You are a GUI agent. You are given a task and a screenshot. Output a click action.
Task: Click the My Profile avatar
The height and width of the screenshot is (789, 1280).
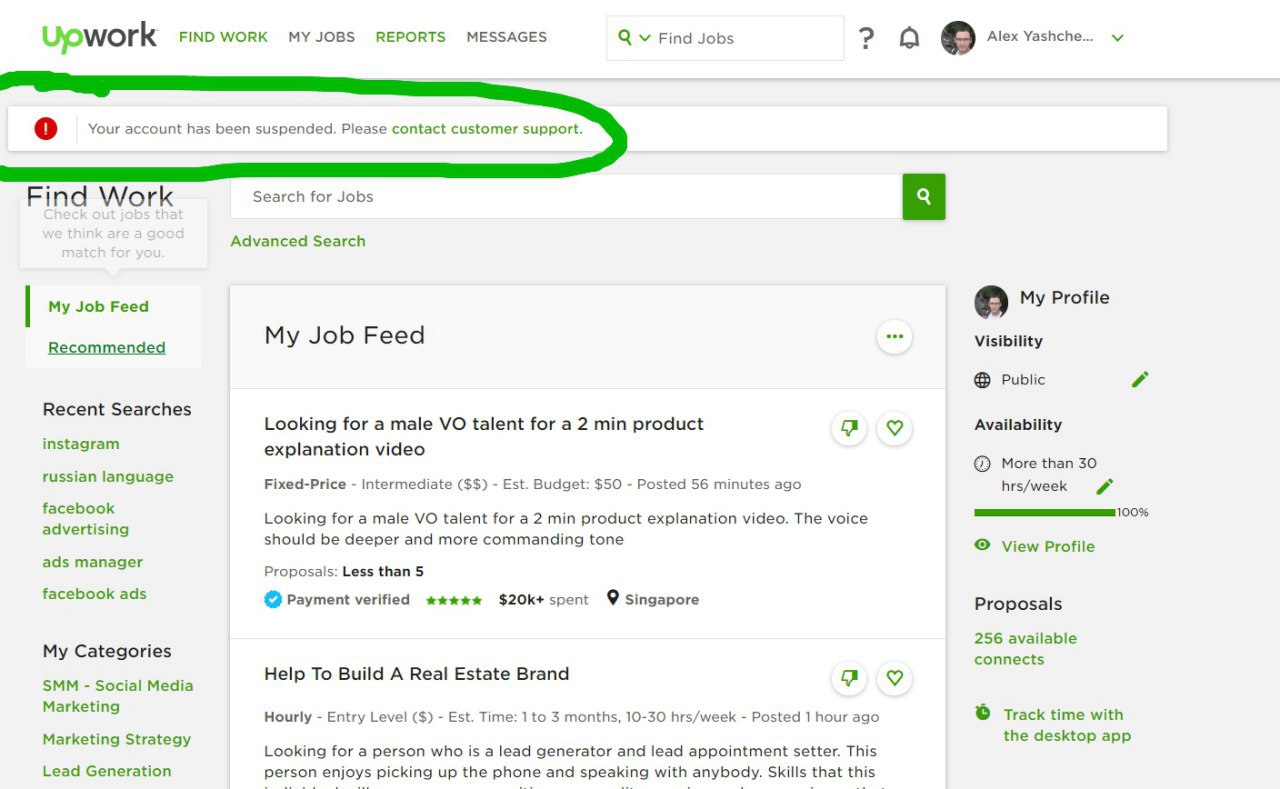(991, 301)
